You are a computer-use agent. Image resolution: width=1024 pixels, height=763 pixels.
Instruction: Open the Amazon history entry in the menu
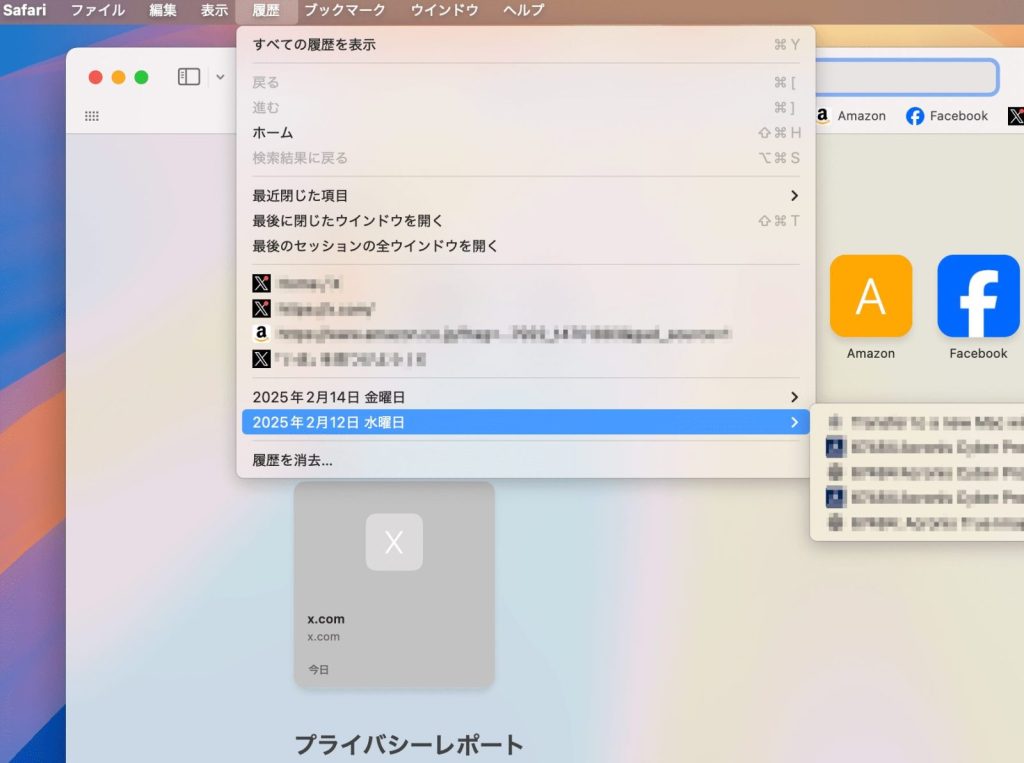click(x=526, y=334)
